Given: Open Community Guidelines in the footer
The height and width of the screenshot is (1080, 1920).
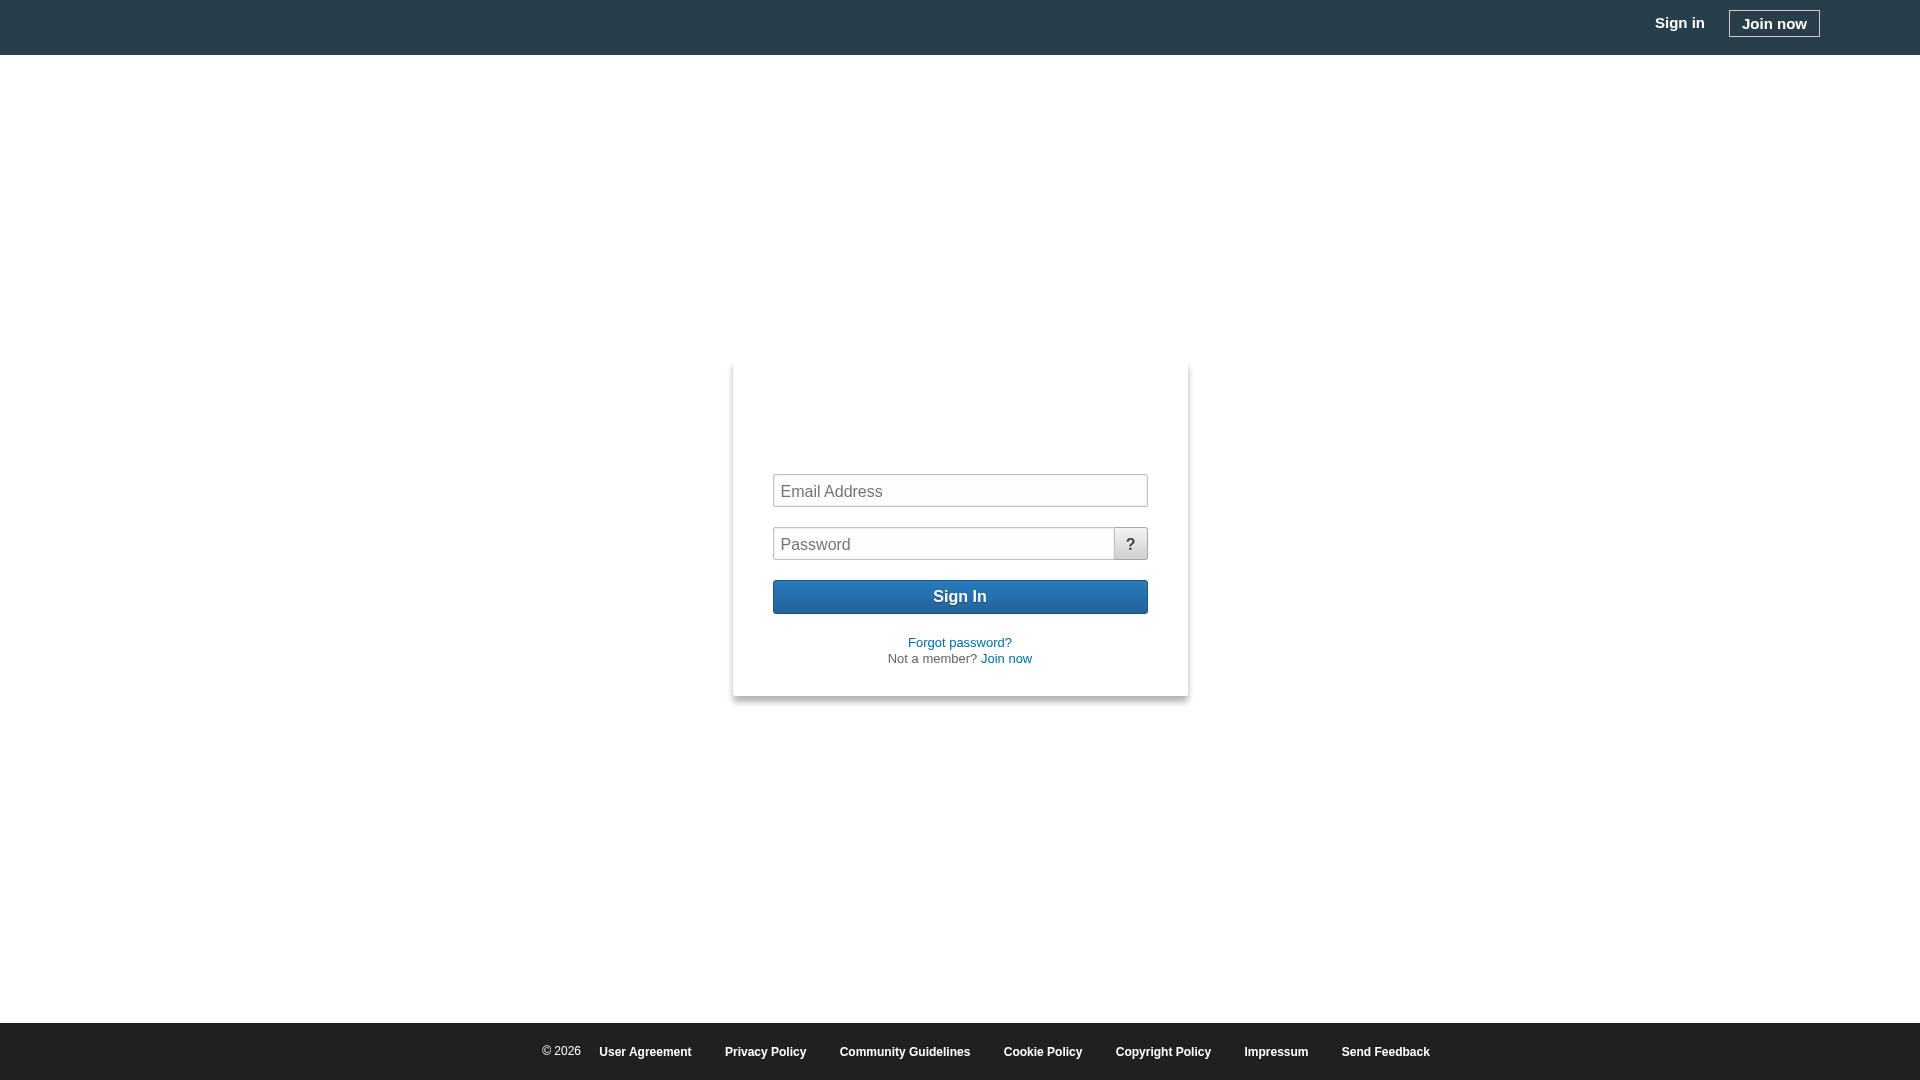Looking at the screenshot, I should 905,1052.
